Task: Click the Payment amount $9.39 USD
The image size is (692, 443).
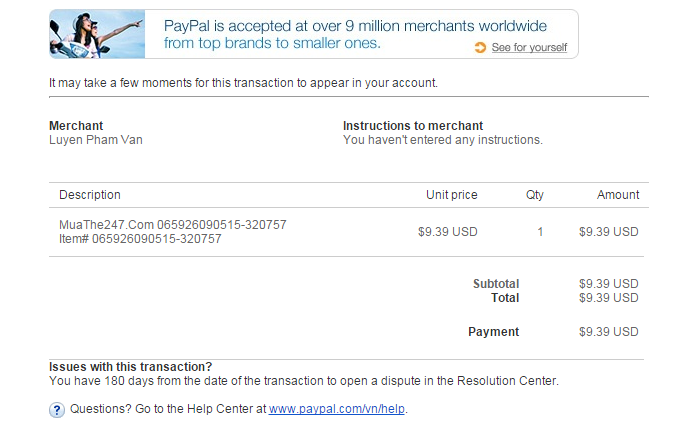Action: (608, 332)
